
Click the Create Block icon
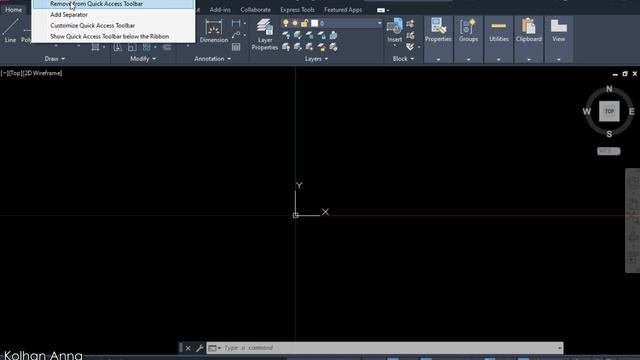point(410,24)
